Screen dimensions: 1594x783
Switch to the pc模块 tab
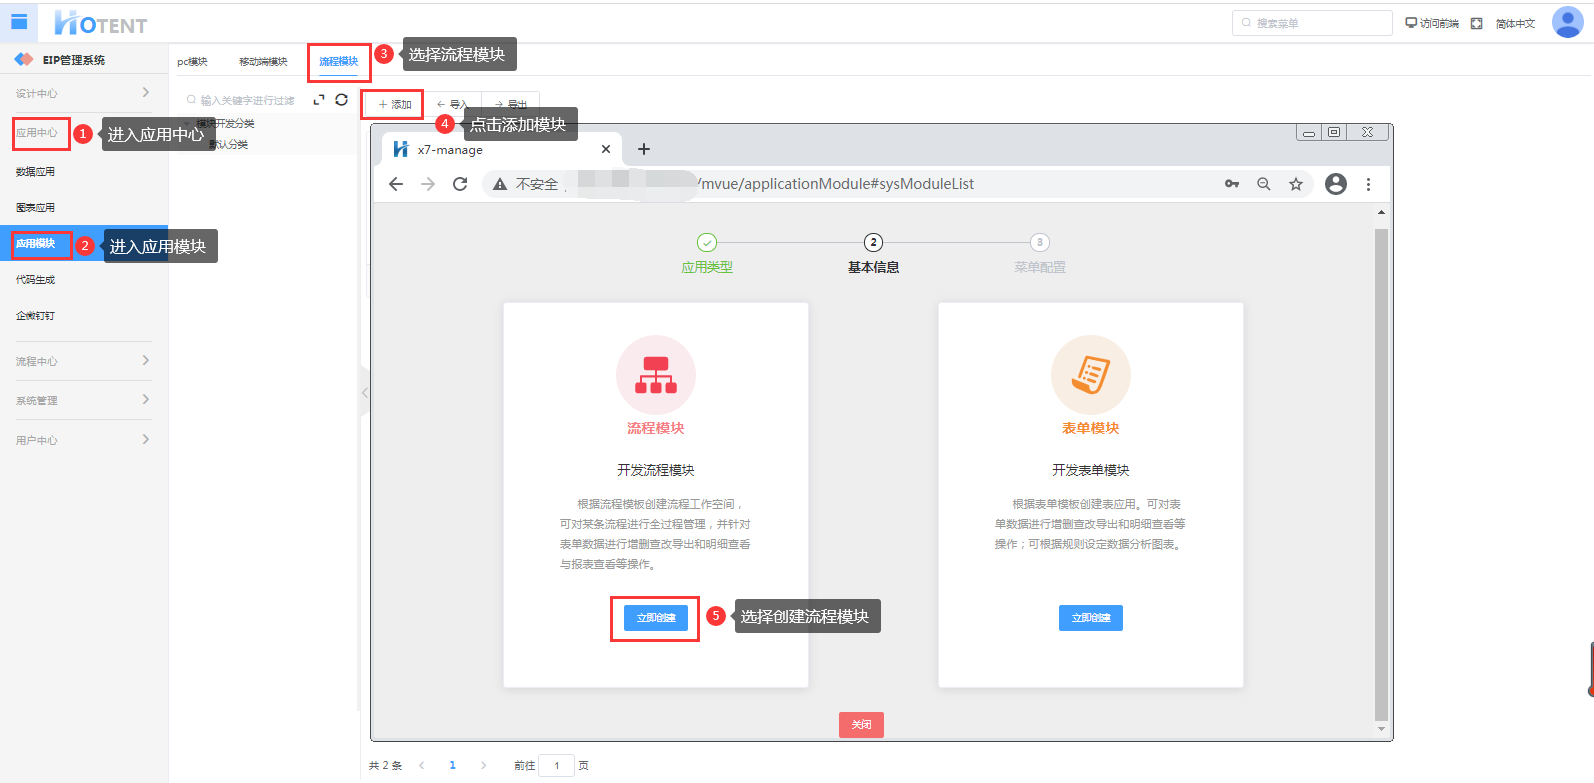click(x=192, y=62)
